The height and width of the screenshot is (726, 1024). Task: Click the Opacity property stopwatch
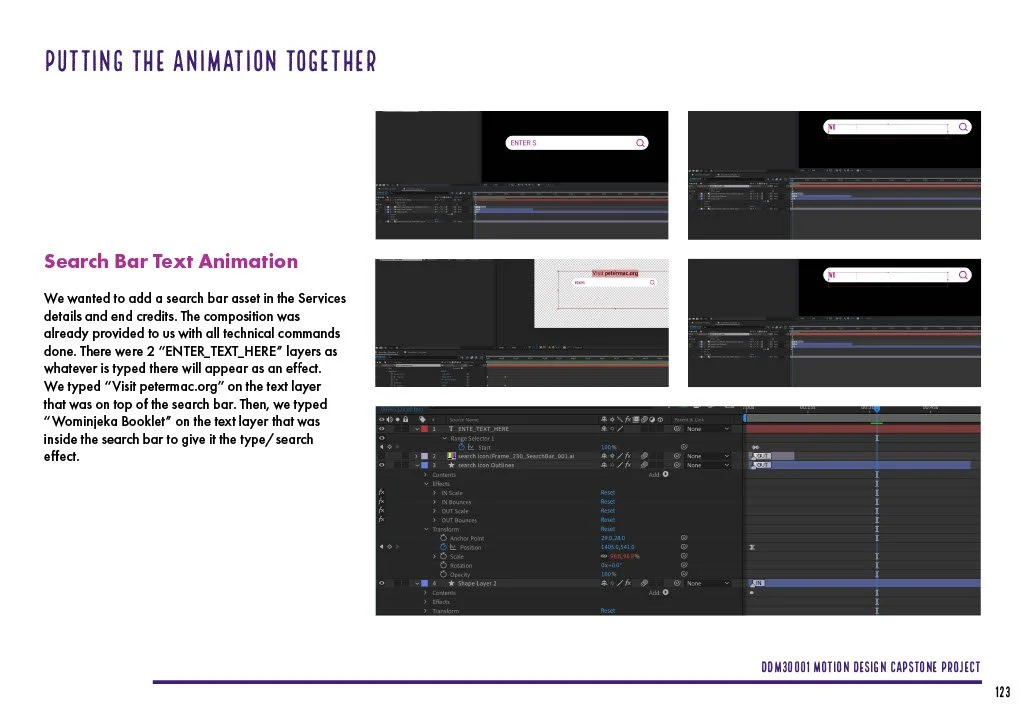[x=443, y=575]
